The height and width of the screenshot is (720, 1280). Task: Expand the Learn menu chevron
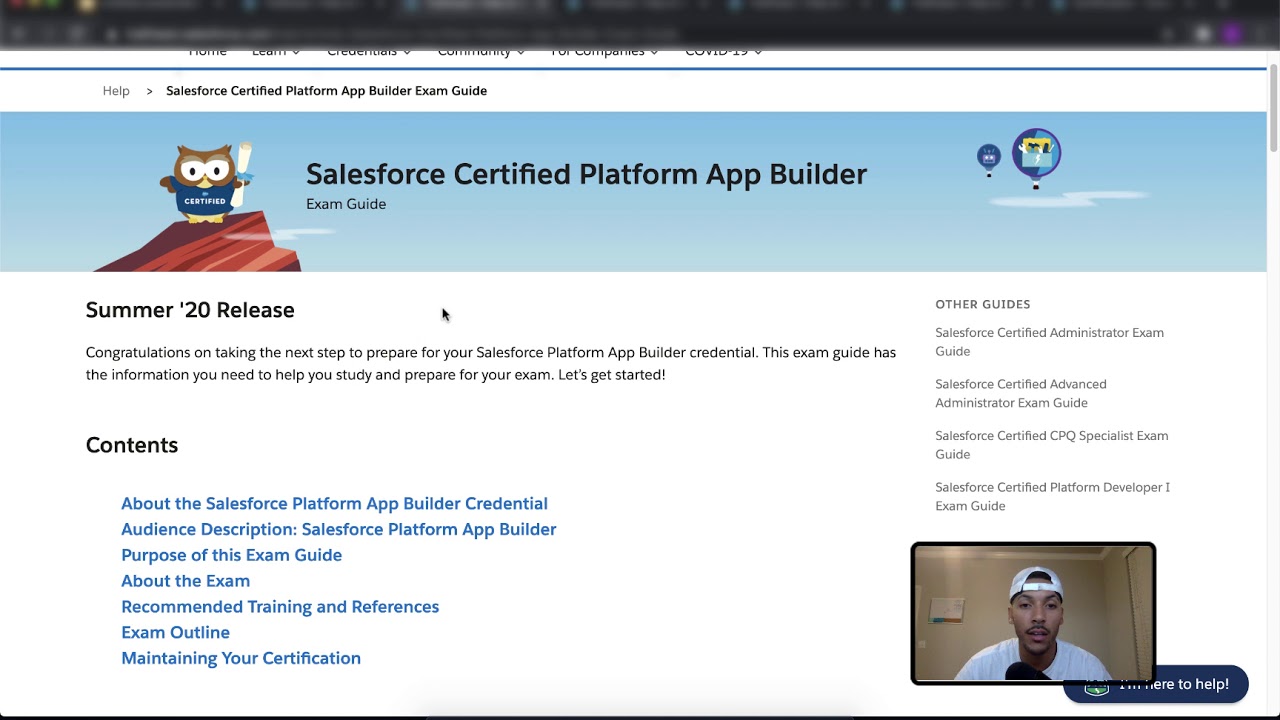point(296,52)
